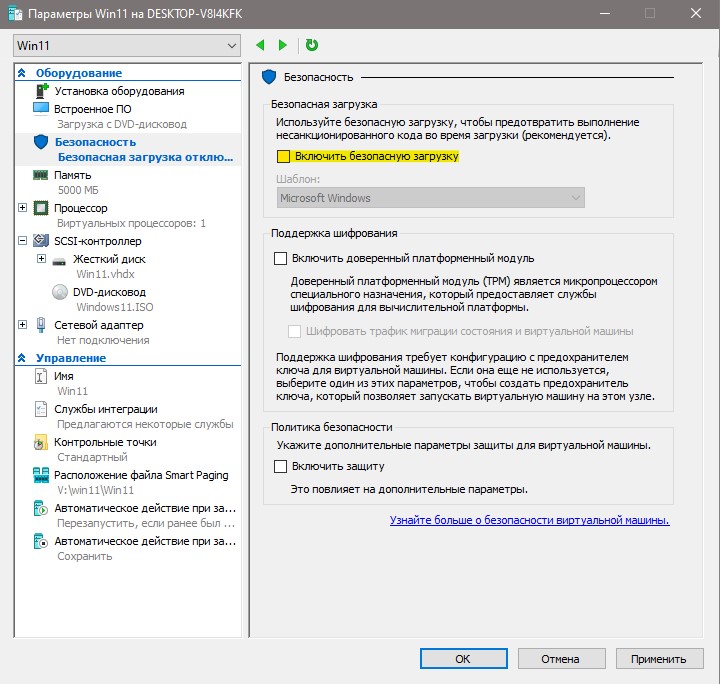Click the Процессор CPU icon
The width and height of the screenshot is (720, 684).
[x=41, y=208]
